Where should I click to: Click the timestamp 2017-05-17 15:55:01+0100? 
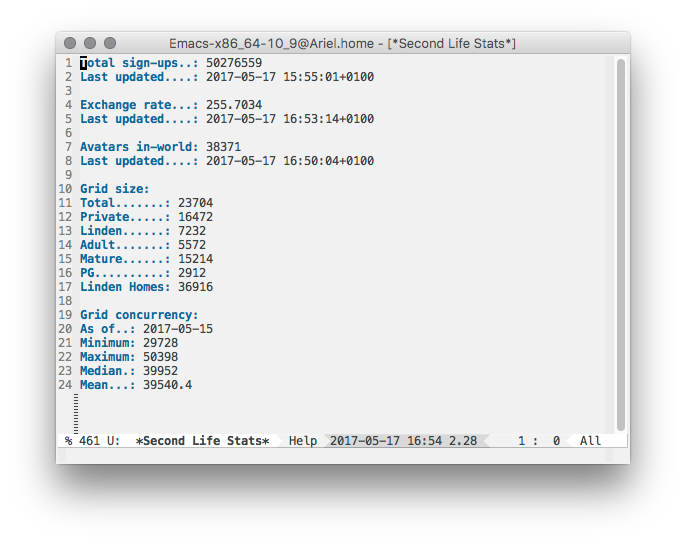click(290, 77)
